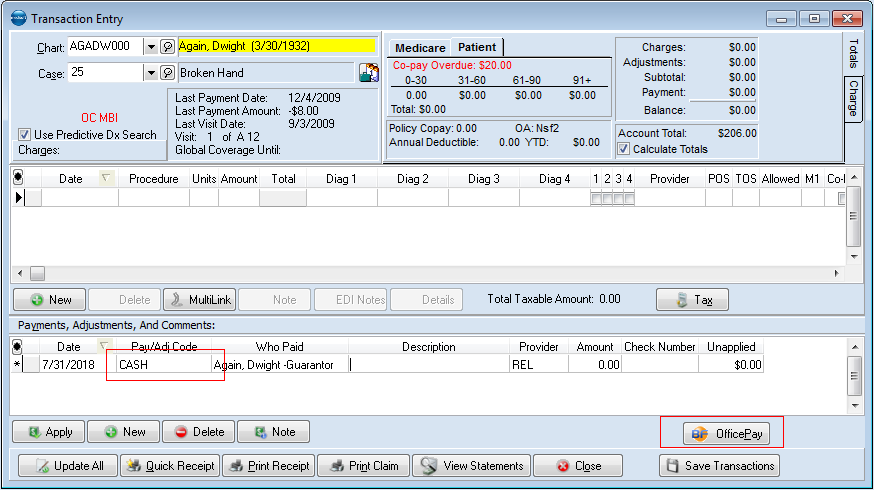Click the Case lookup magnifier icon
The width and height of the screenshot is (874, 490).
click(167, 72)
